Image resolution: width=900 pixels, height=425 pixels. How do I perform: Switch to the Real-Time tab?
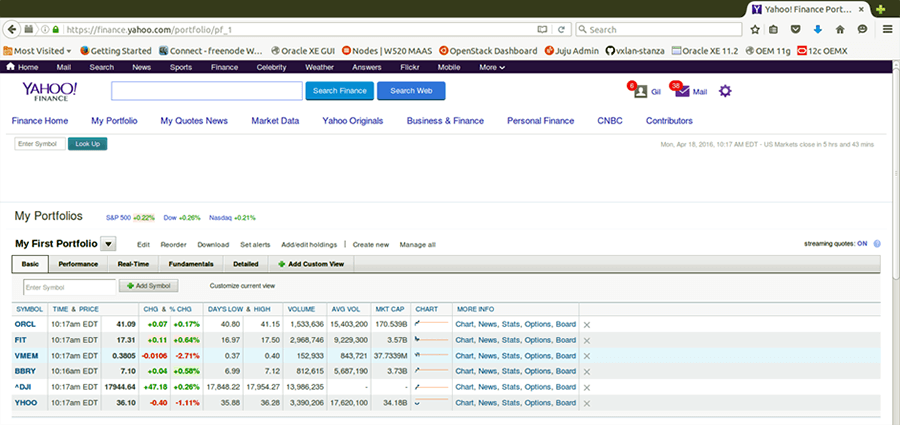(133, 264)
